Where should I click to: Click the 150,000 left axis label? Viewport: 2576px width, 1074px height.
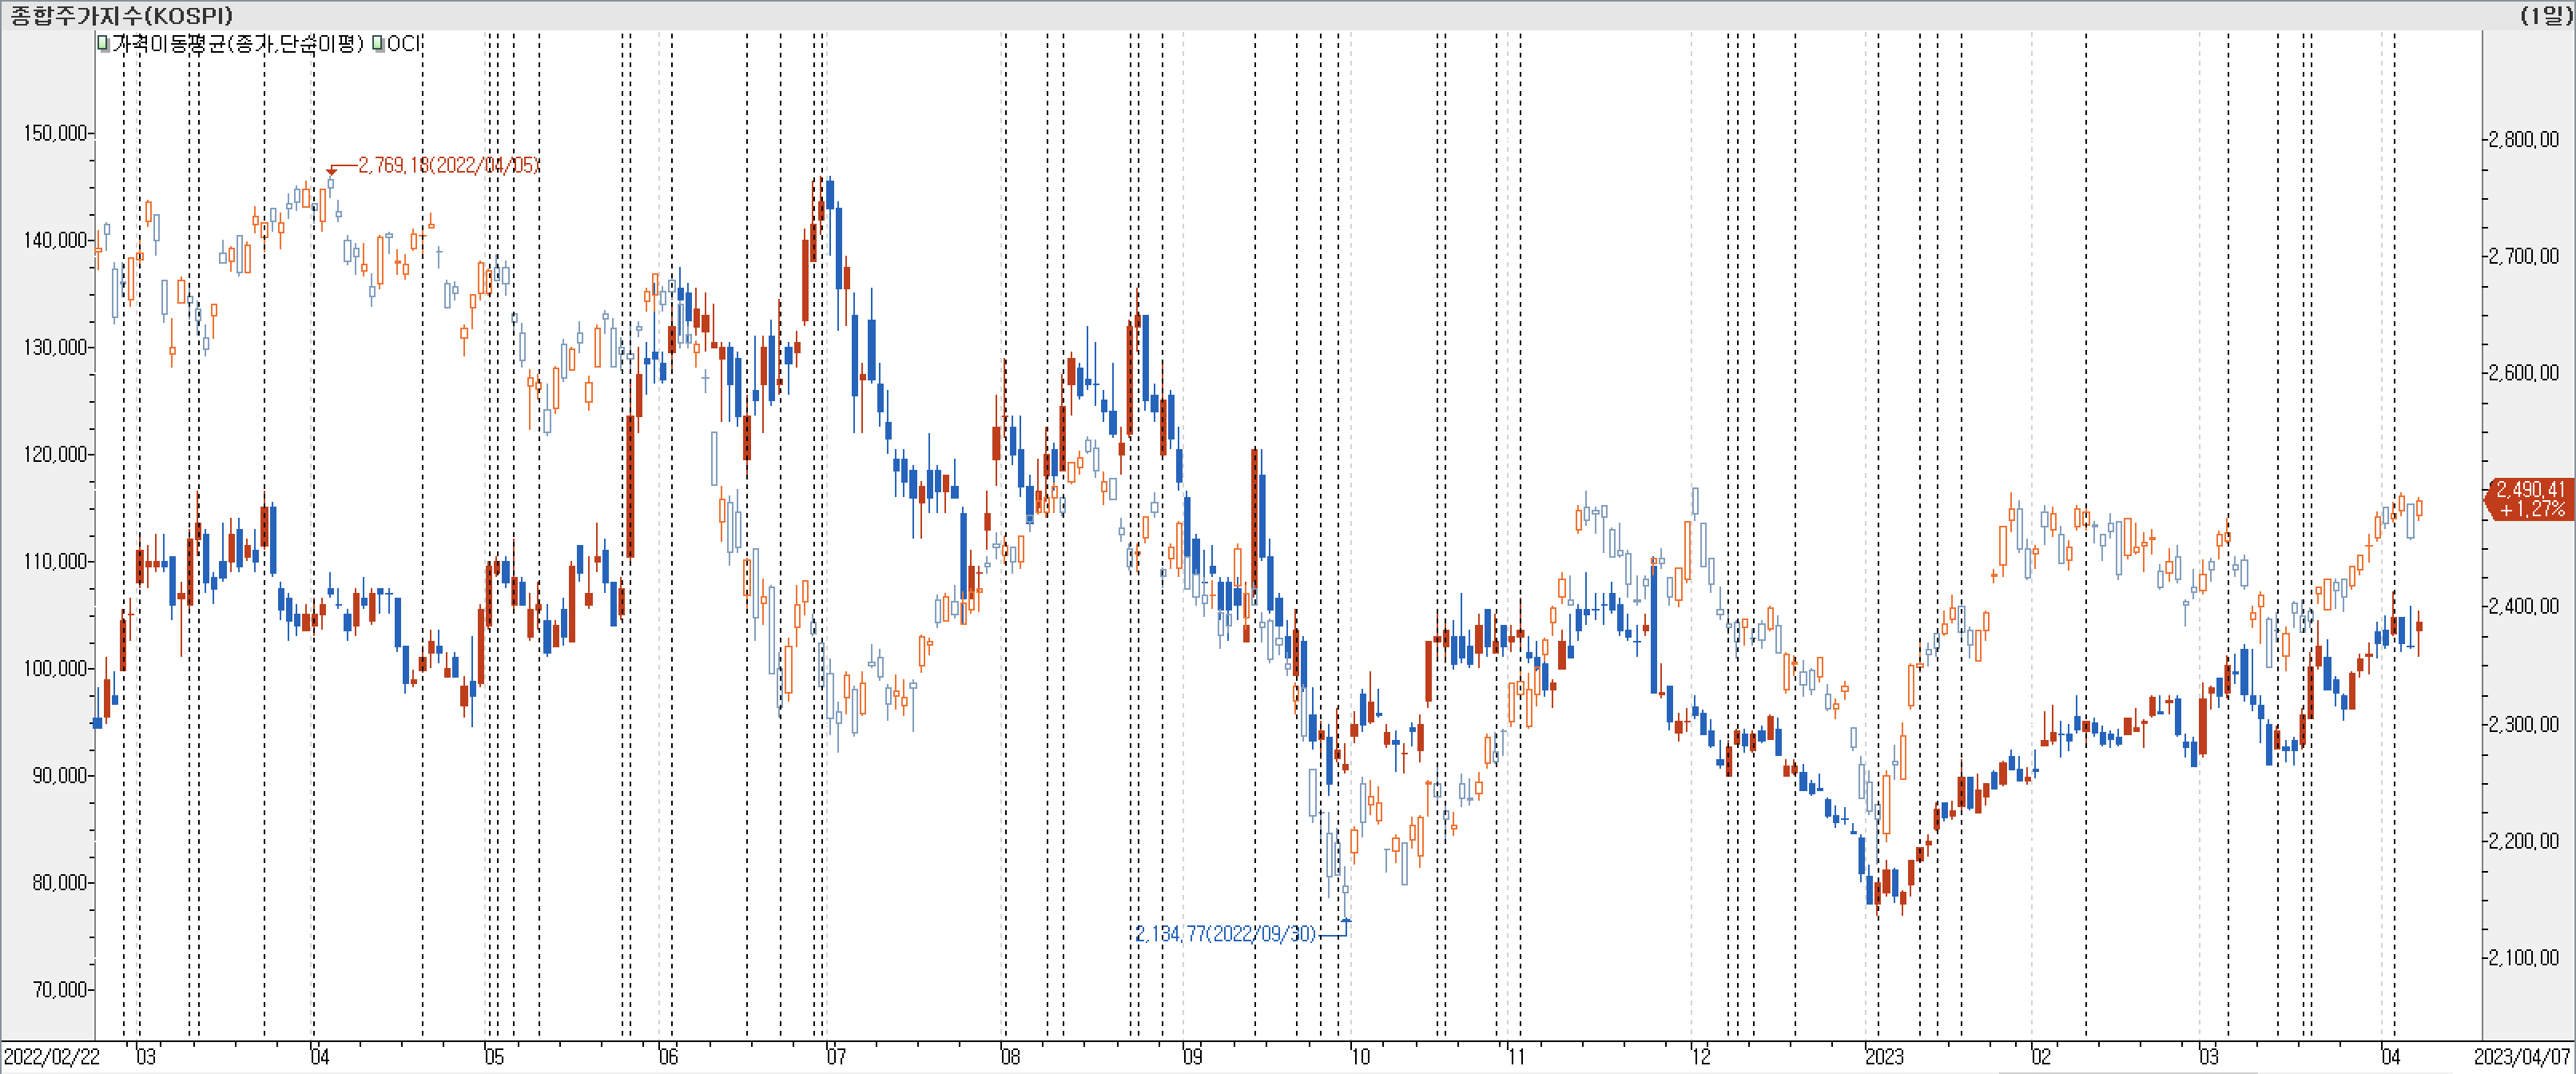click(55, 133)
